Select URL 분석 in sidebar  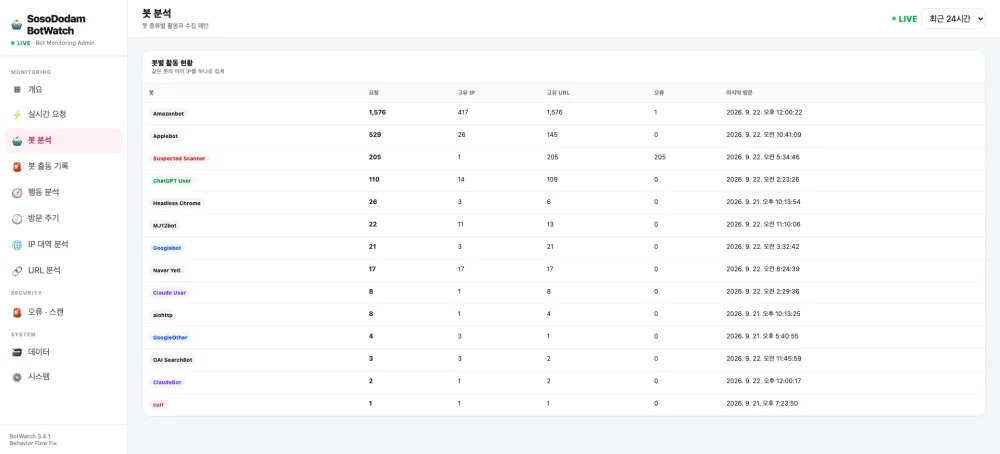63,271
